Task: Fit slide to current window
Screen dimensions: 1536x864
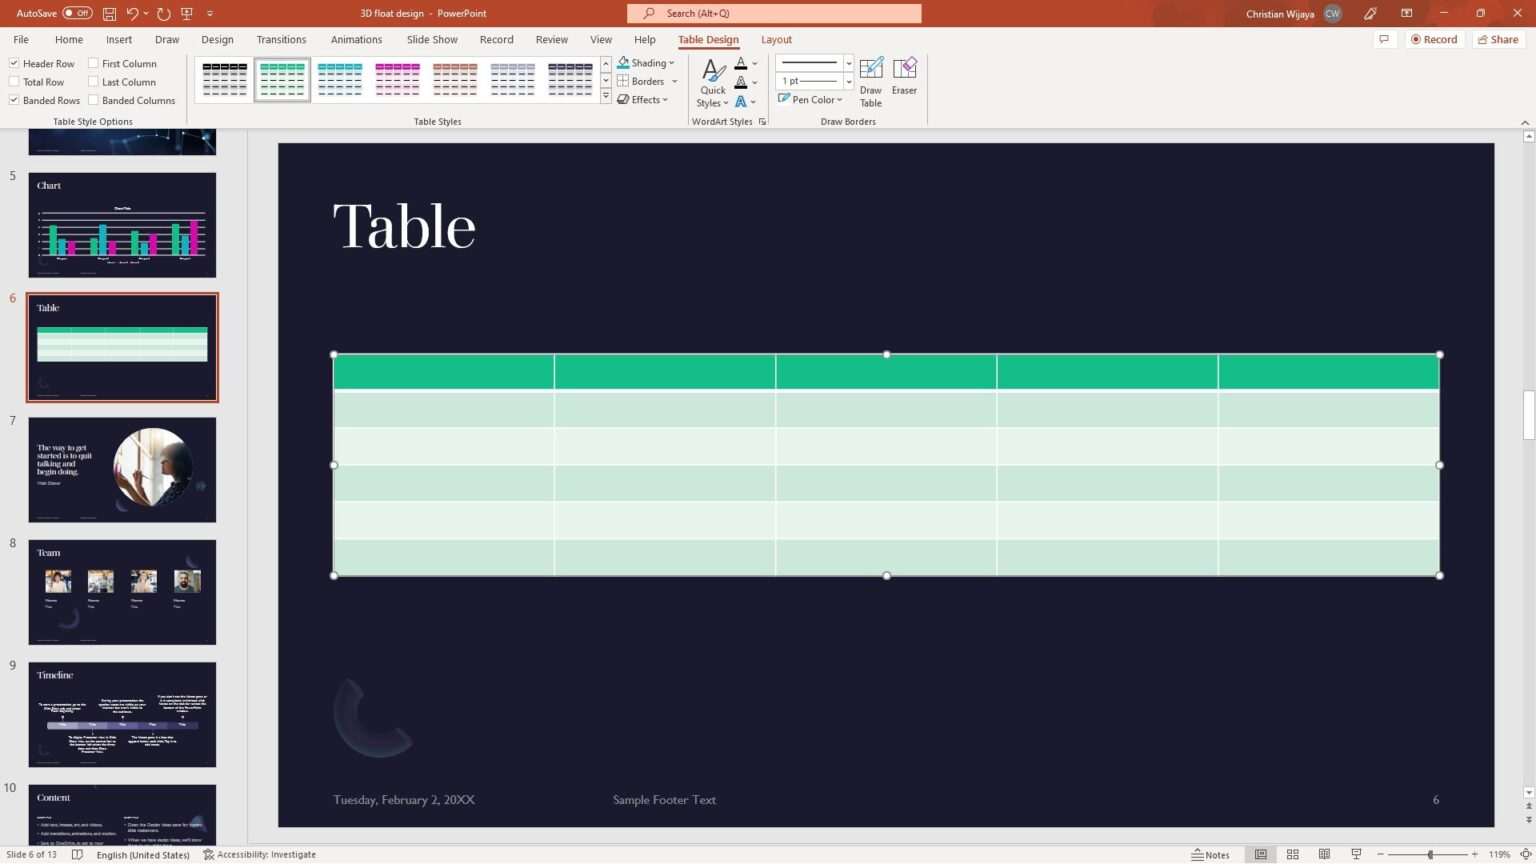Action: point(1525,854)
